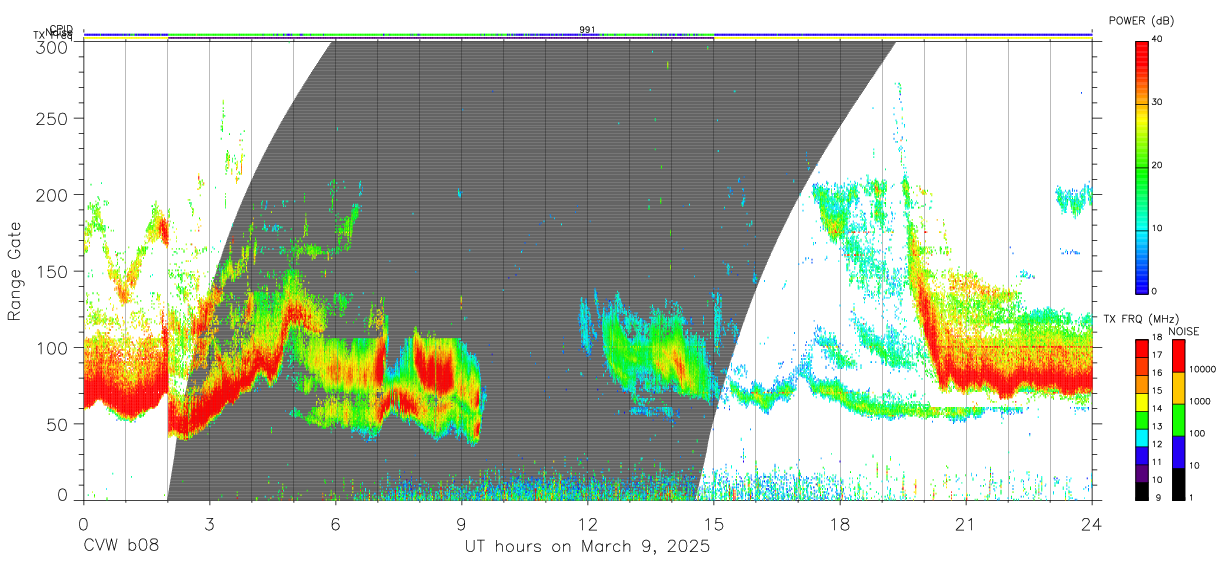Screen dimensions: 1228x567
Task: Click the 1 label in NOISE legend
Action: [x=1191, y=497]
